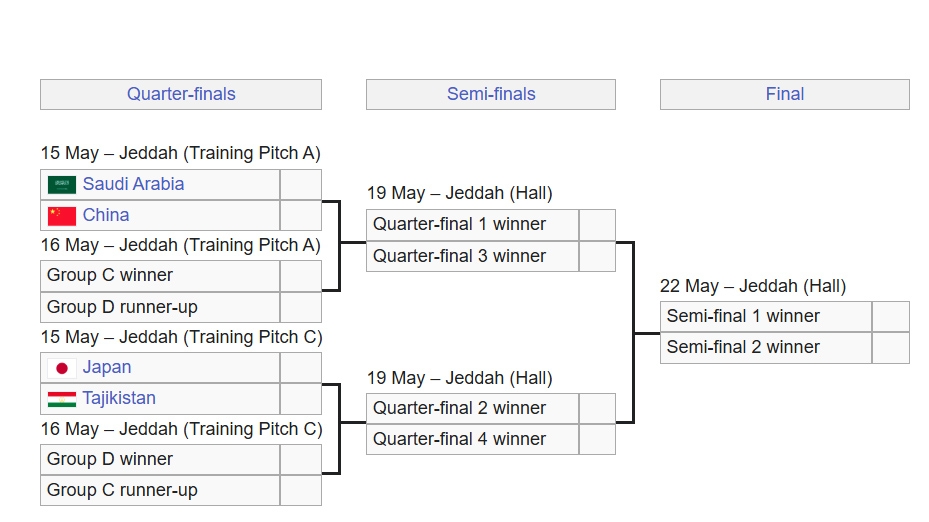Select the Group C runner-up cell

coord(160,491)
